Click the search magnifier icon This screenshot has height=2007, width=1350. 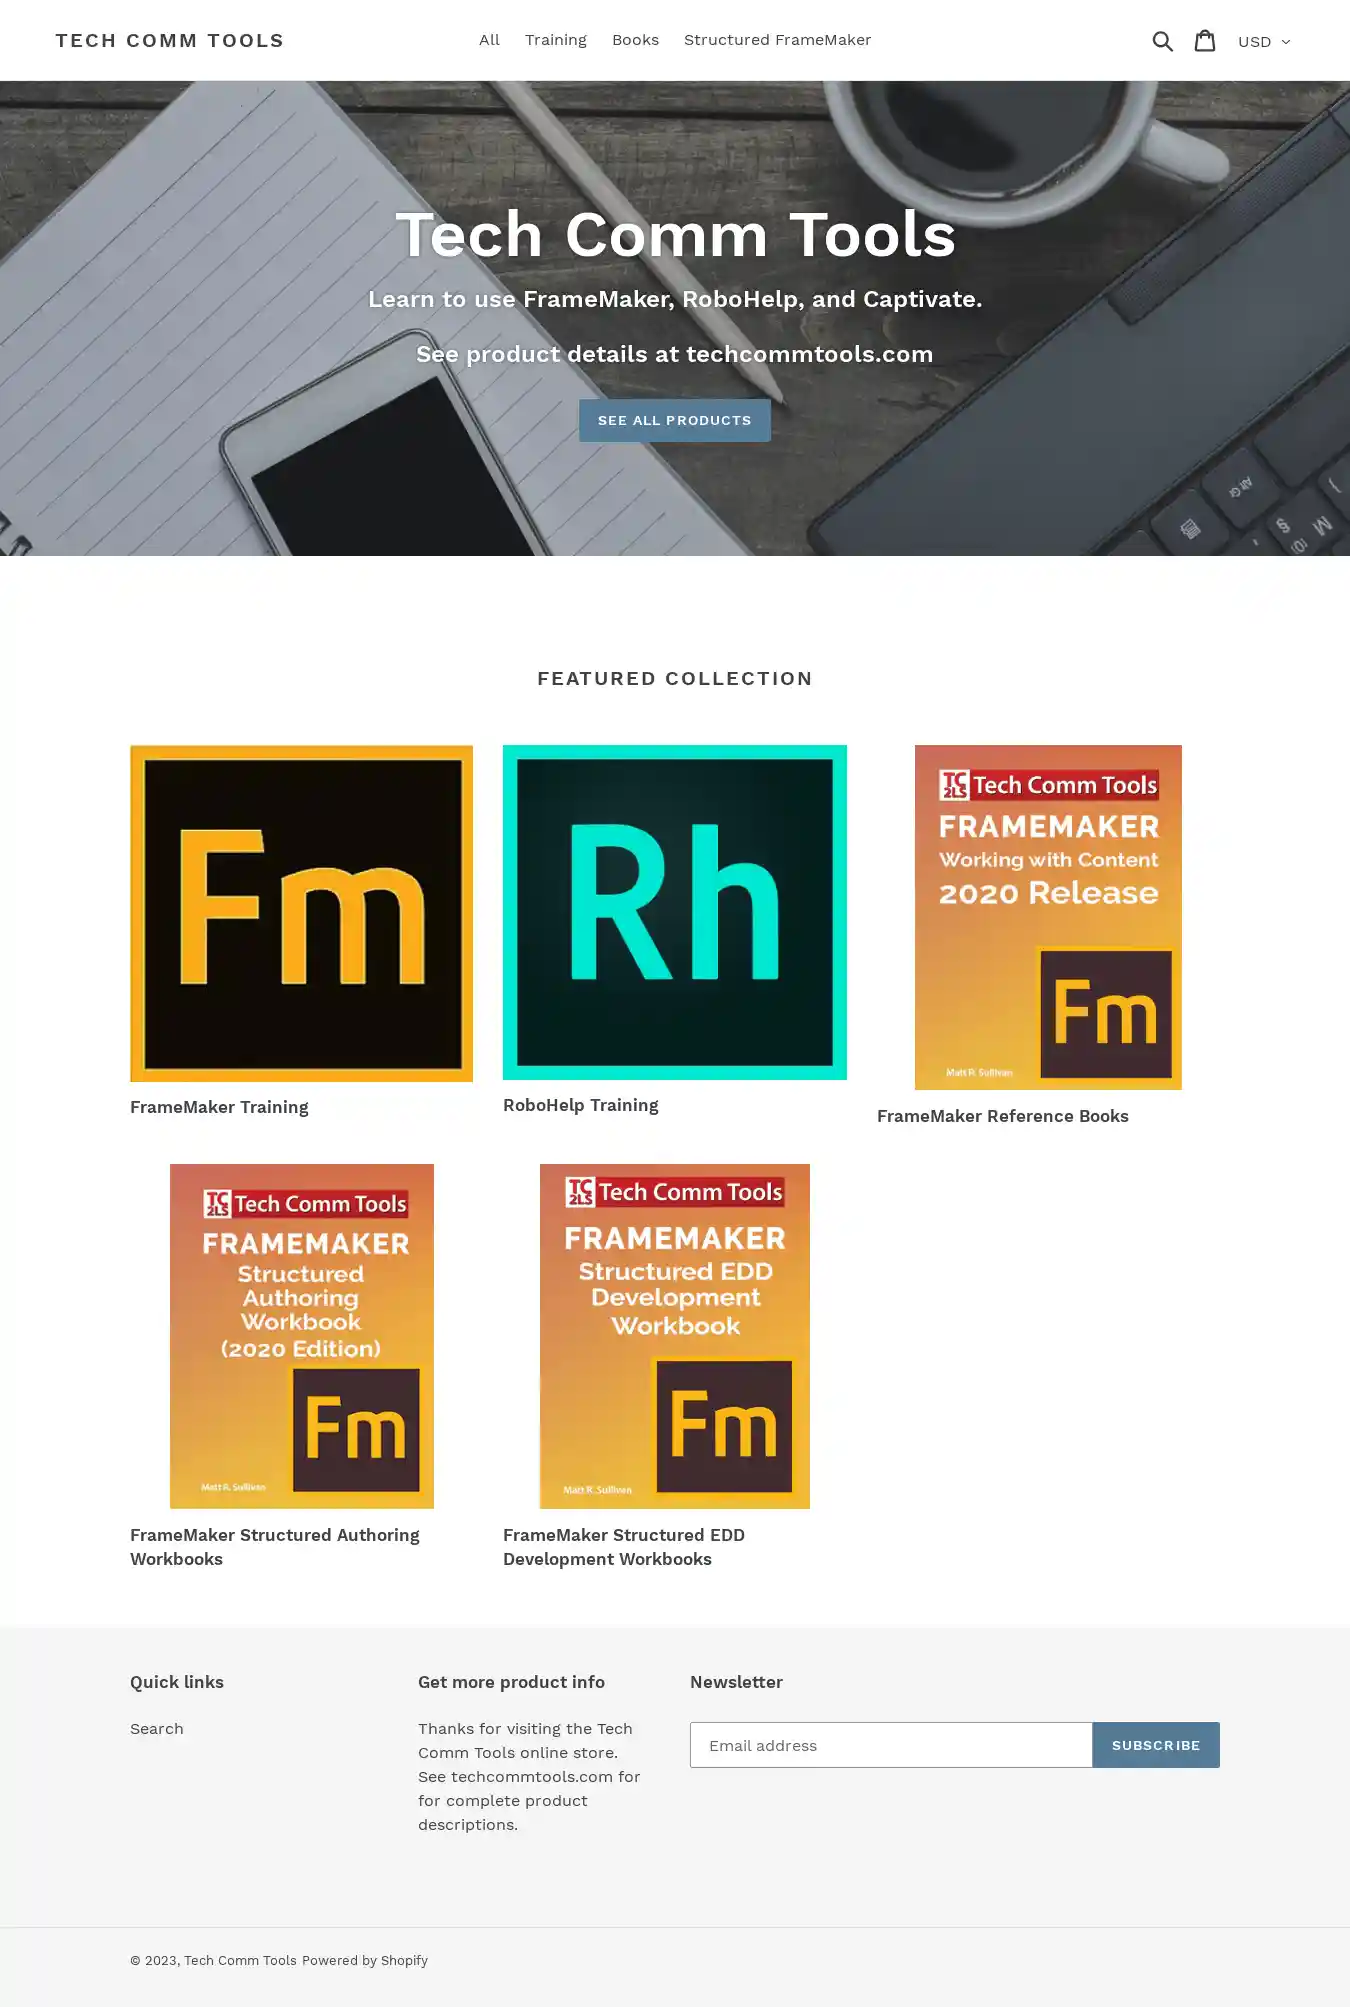(x=1162, y=41)
